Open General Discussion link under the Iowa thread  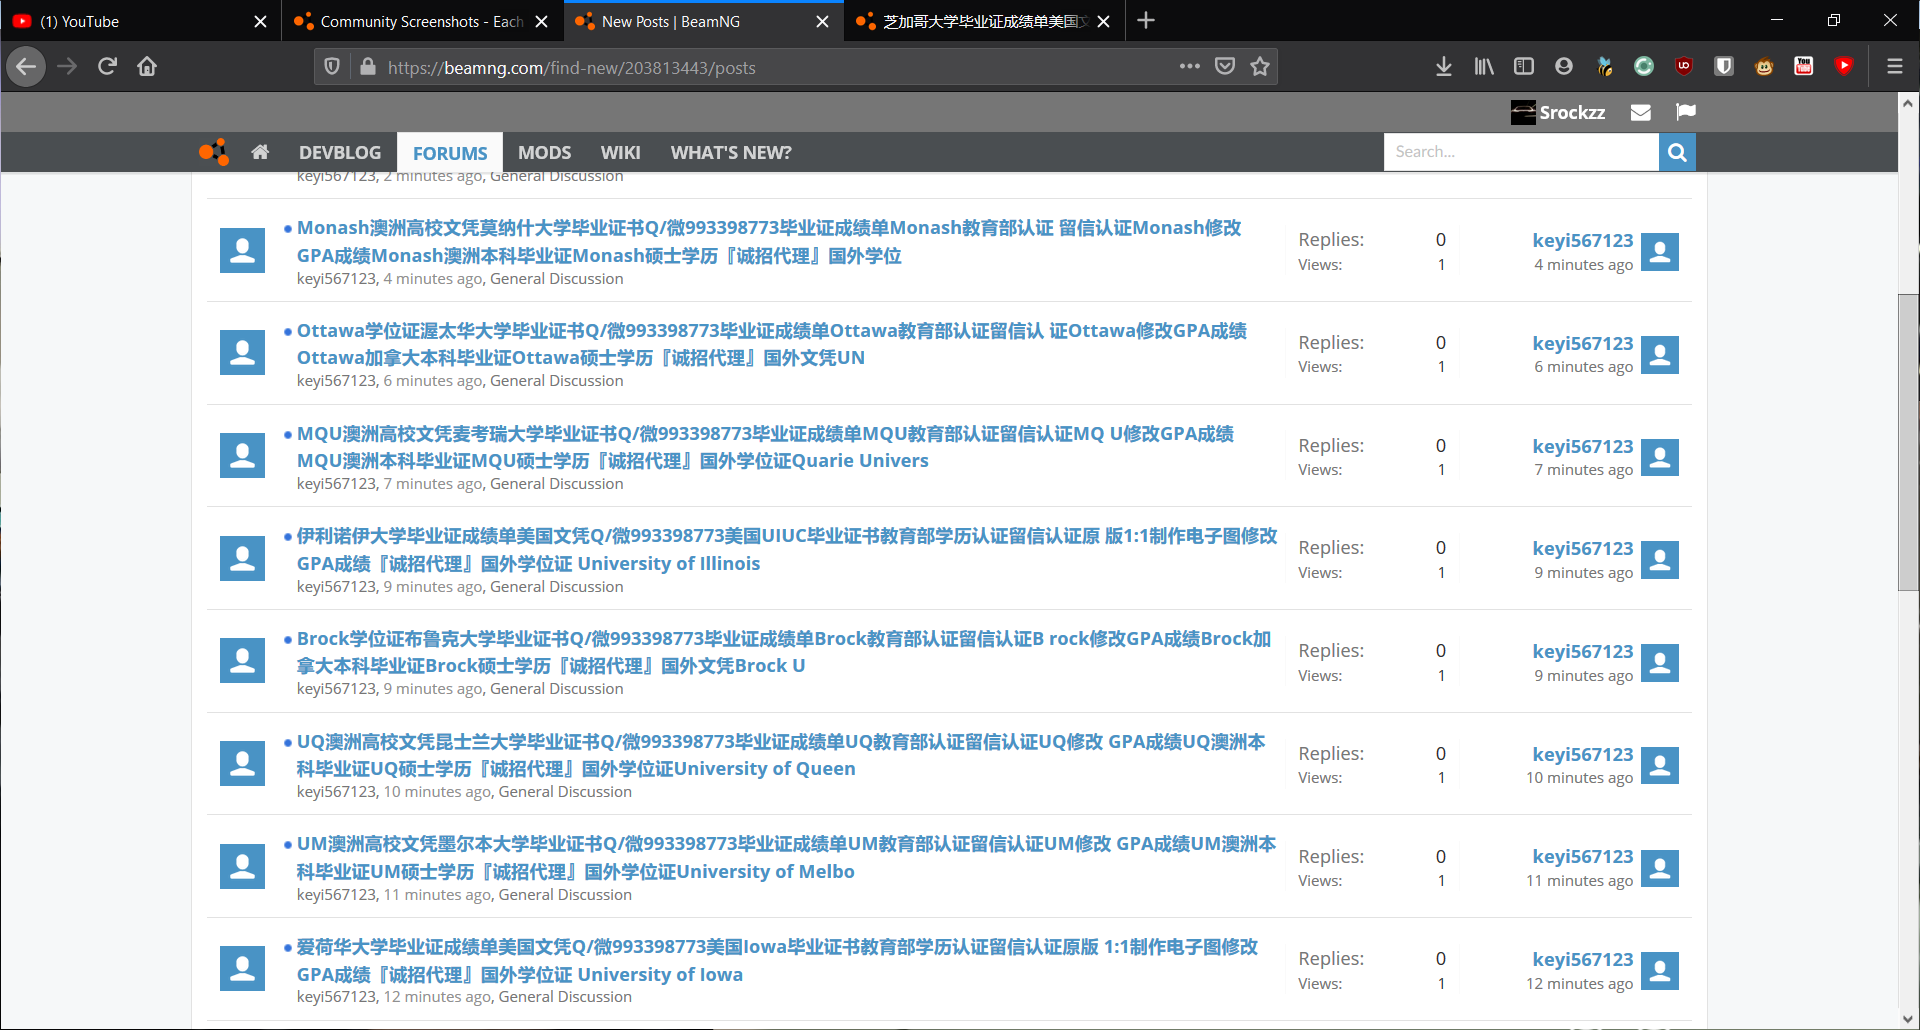pyautogui.click(x=565, y=997)
